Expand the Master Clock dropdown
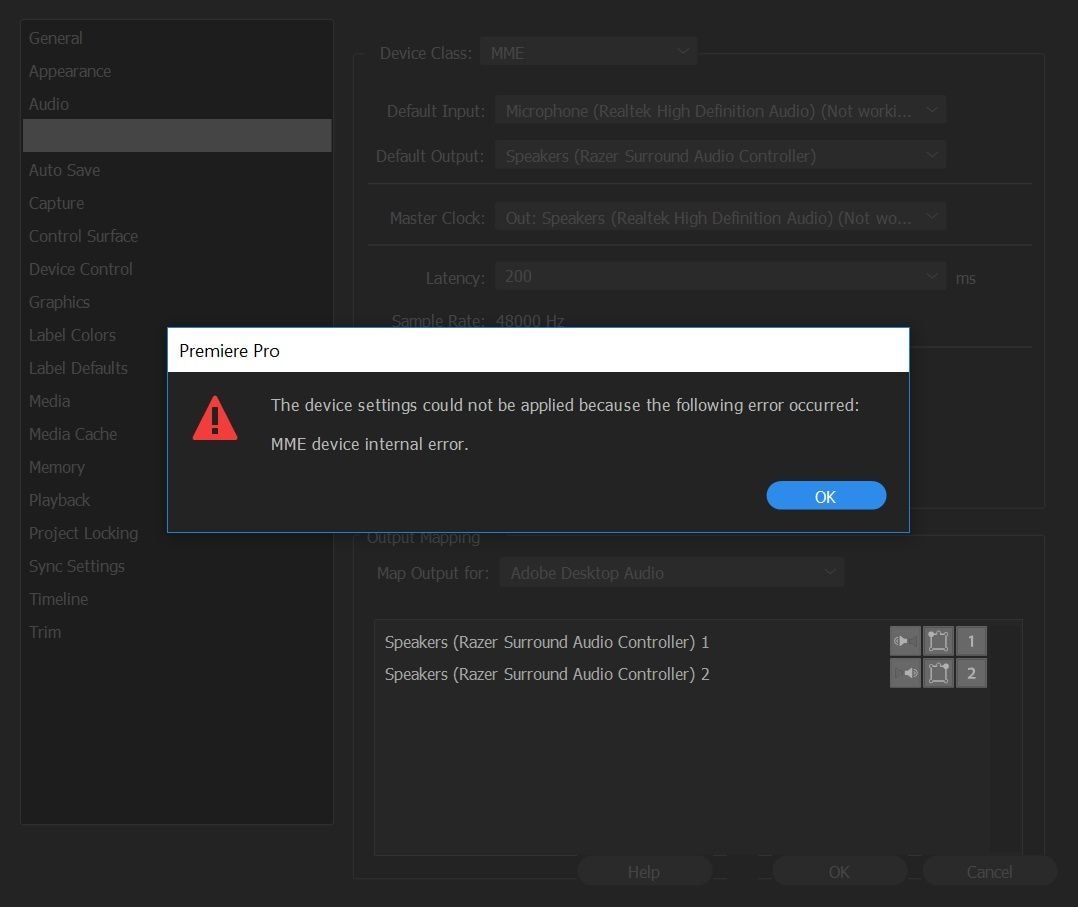The width and height of the screenshot is (1078, 907). click(720, 217)
